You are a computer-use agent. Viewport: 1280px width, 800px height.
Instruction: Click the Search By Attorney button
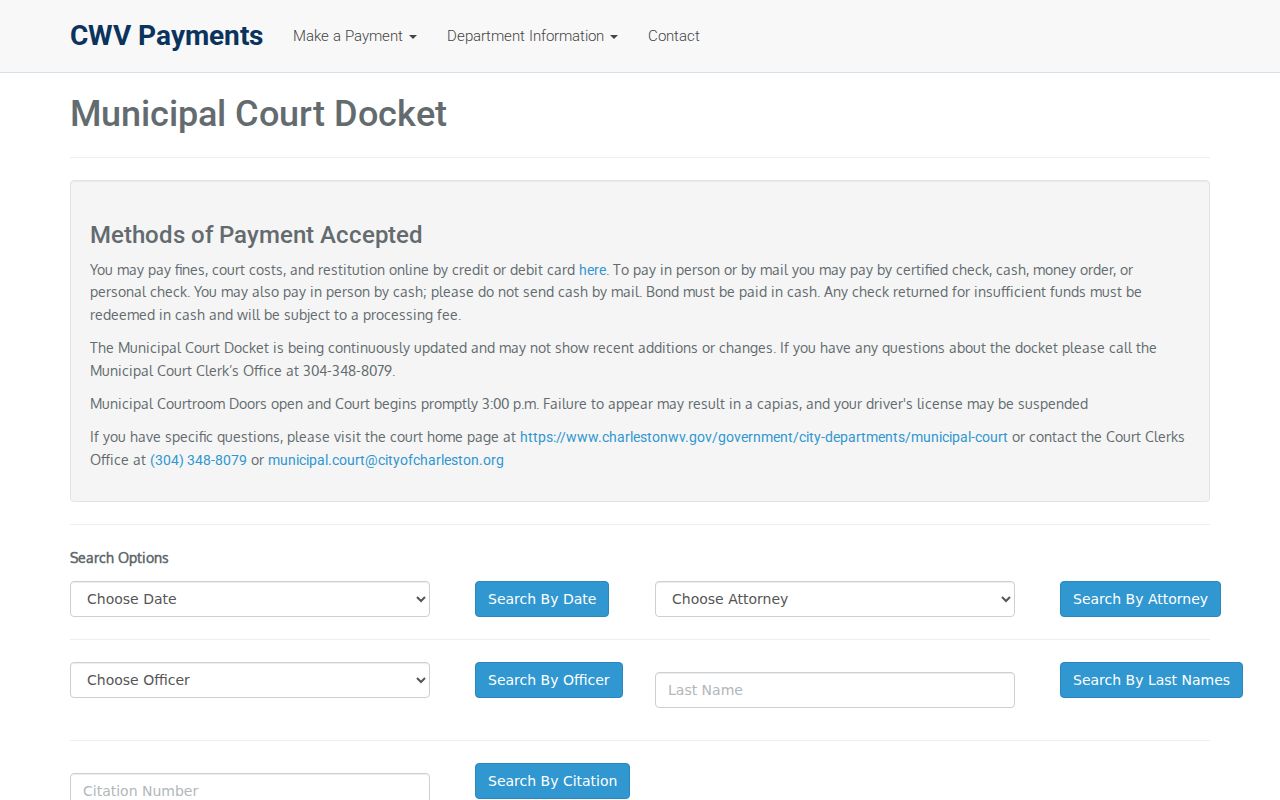click(1140, 599)
